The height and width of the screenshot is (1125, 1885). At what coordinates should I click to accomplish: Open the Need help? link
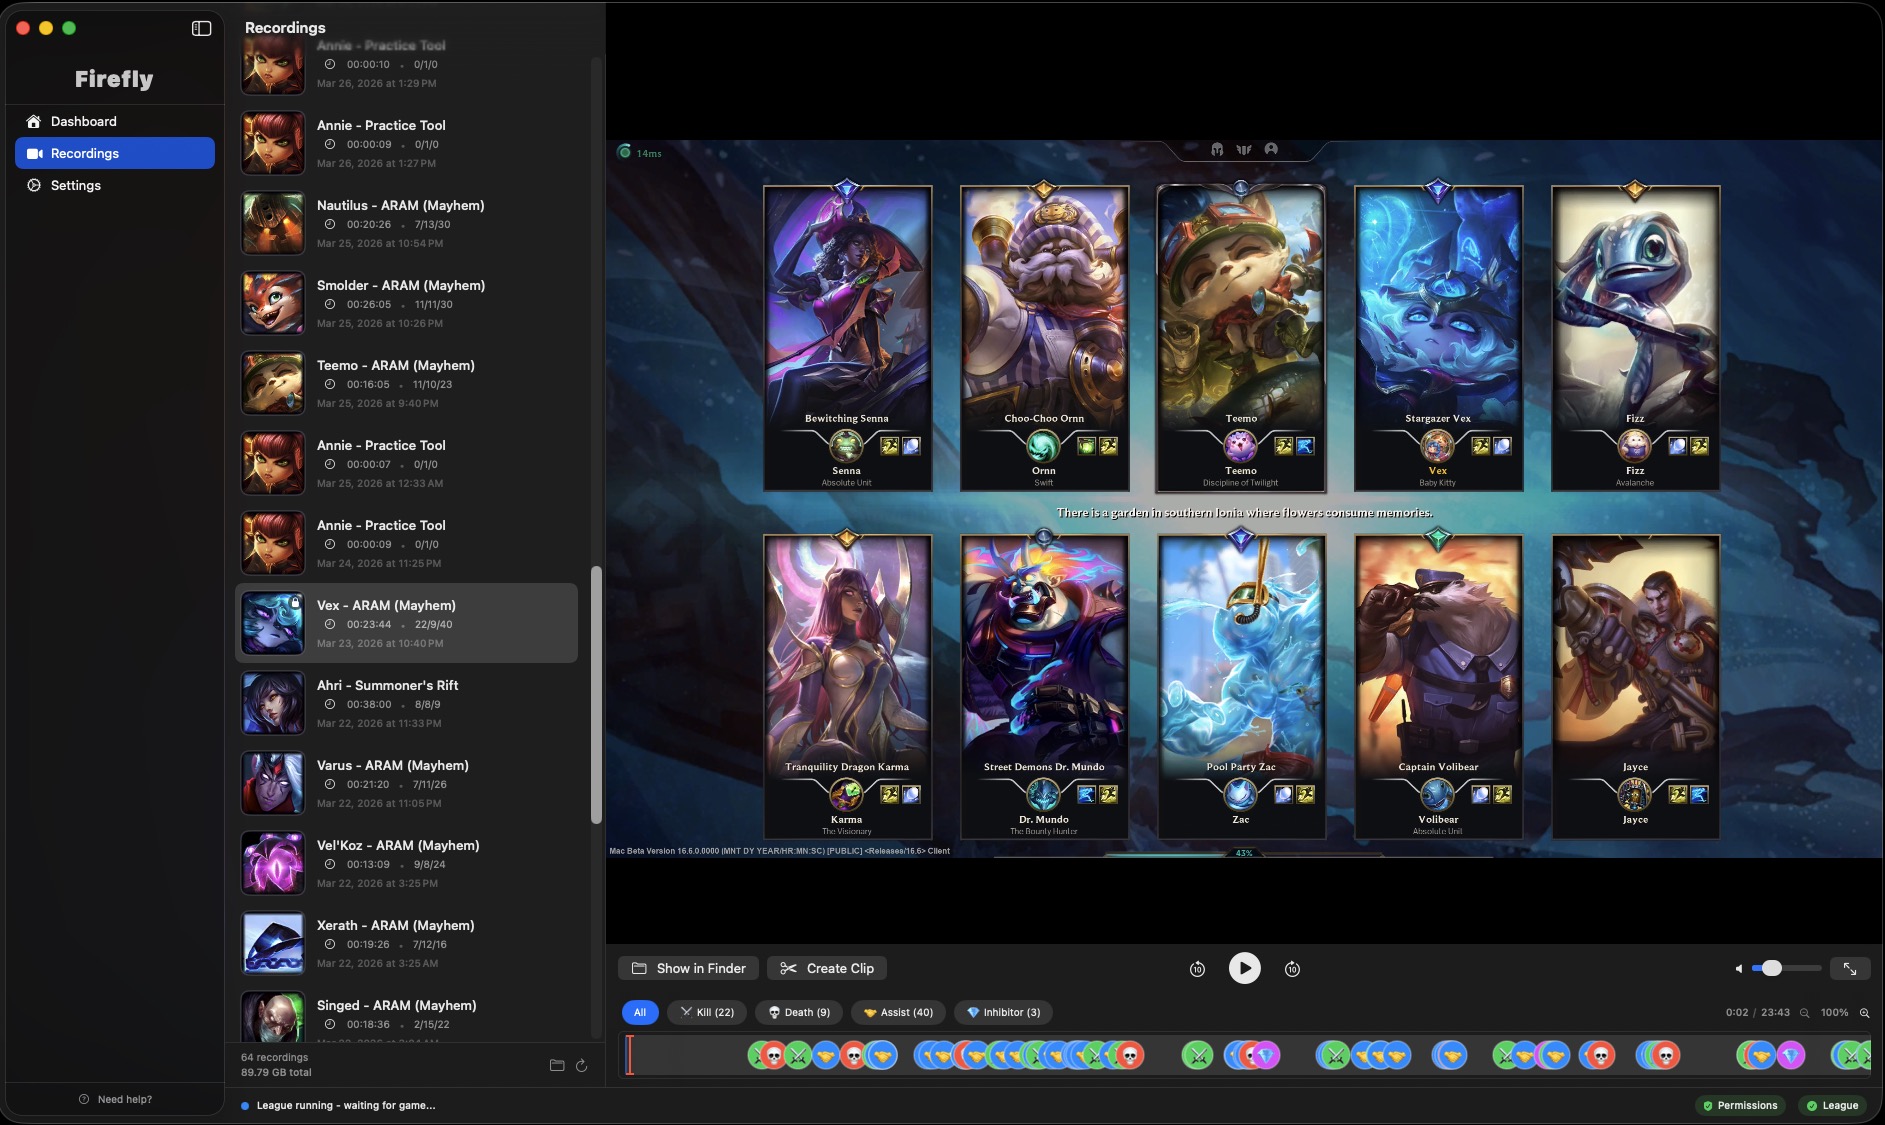pyautogui.click(x=115, y=1099)
